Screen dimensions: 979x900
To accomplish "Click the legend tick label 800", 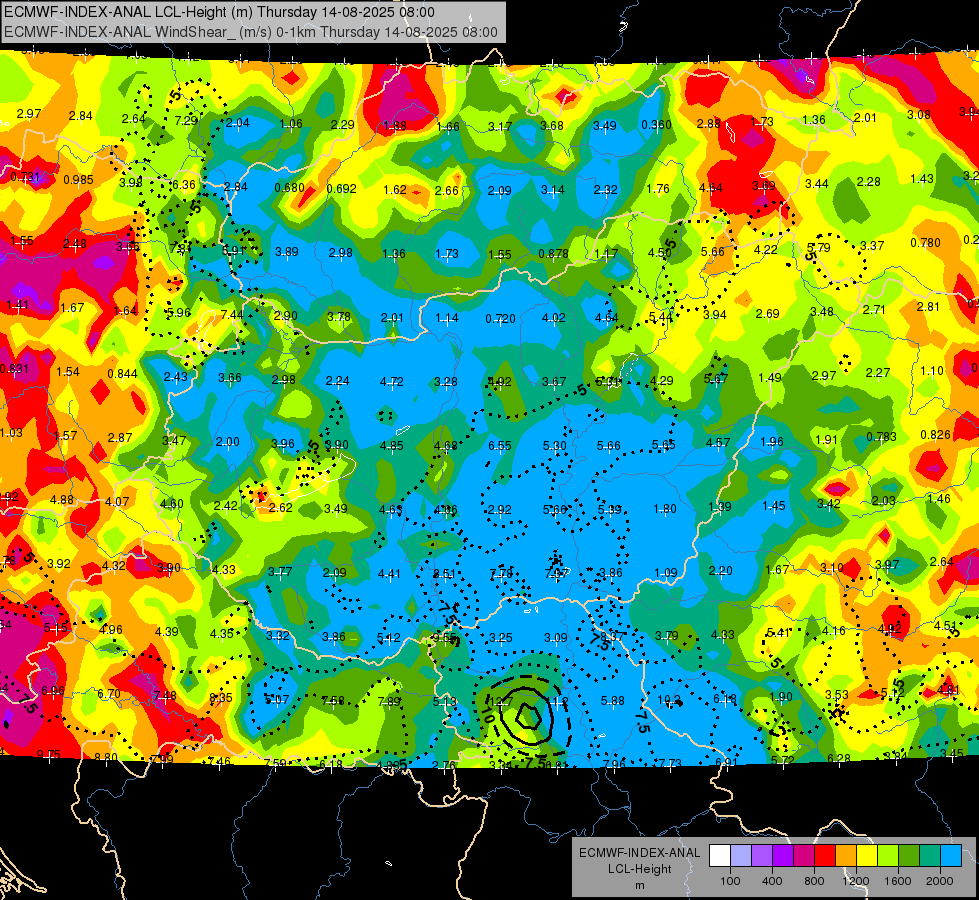I will [814, 881].
